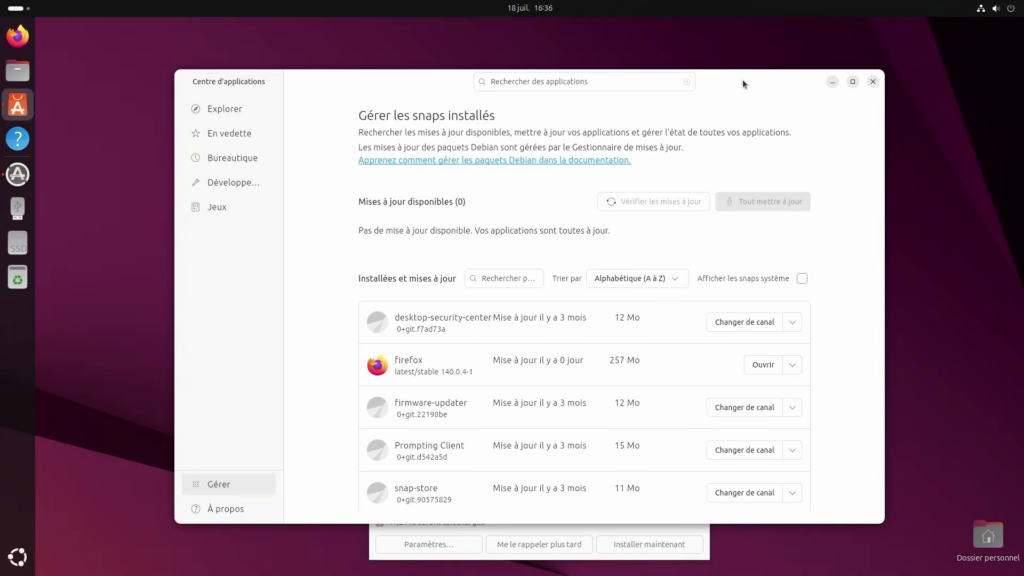Open the Jeux category in sidebar
Viewport: 1024px width, 576px height.
coord(217,207)
